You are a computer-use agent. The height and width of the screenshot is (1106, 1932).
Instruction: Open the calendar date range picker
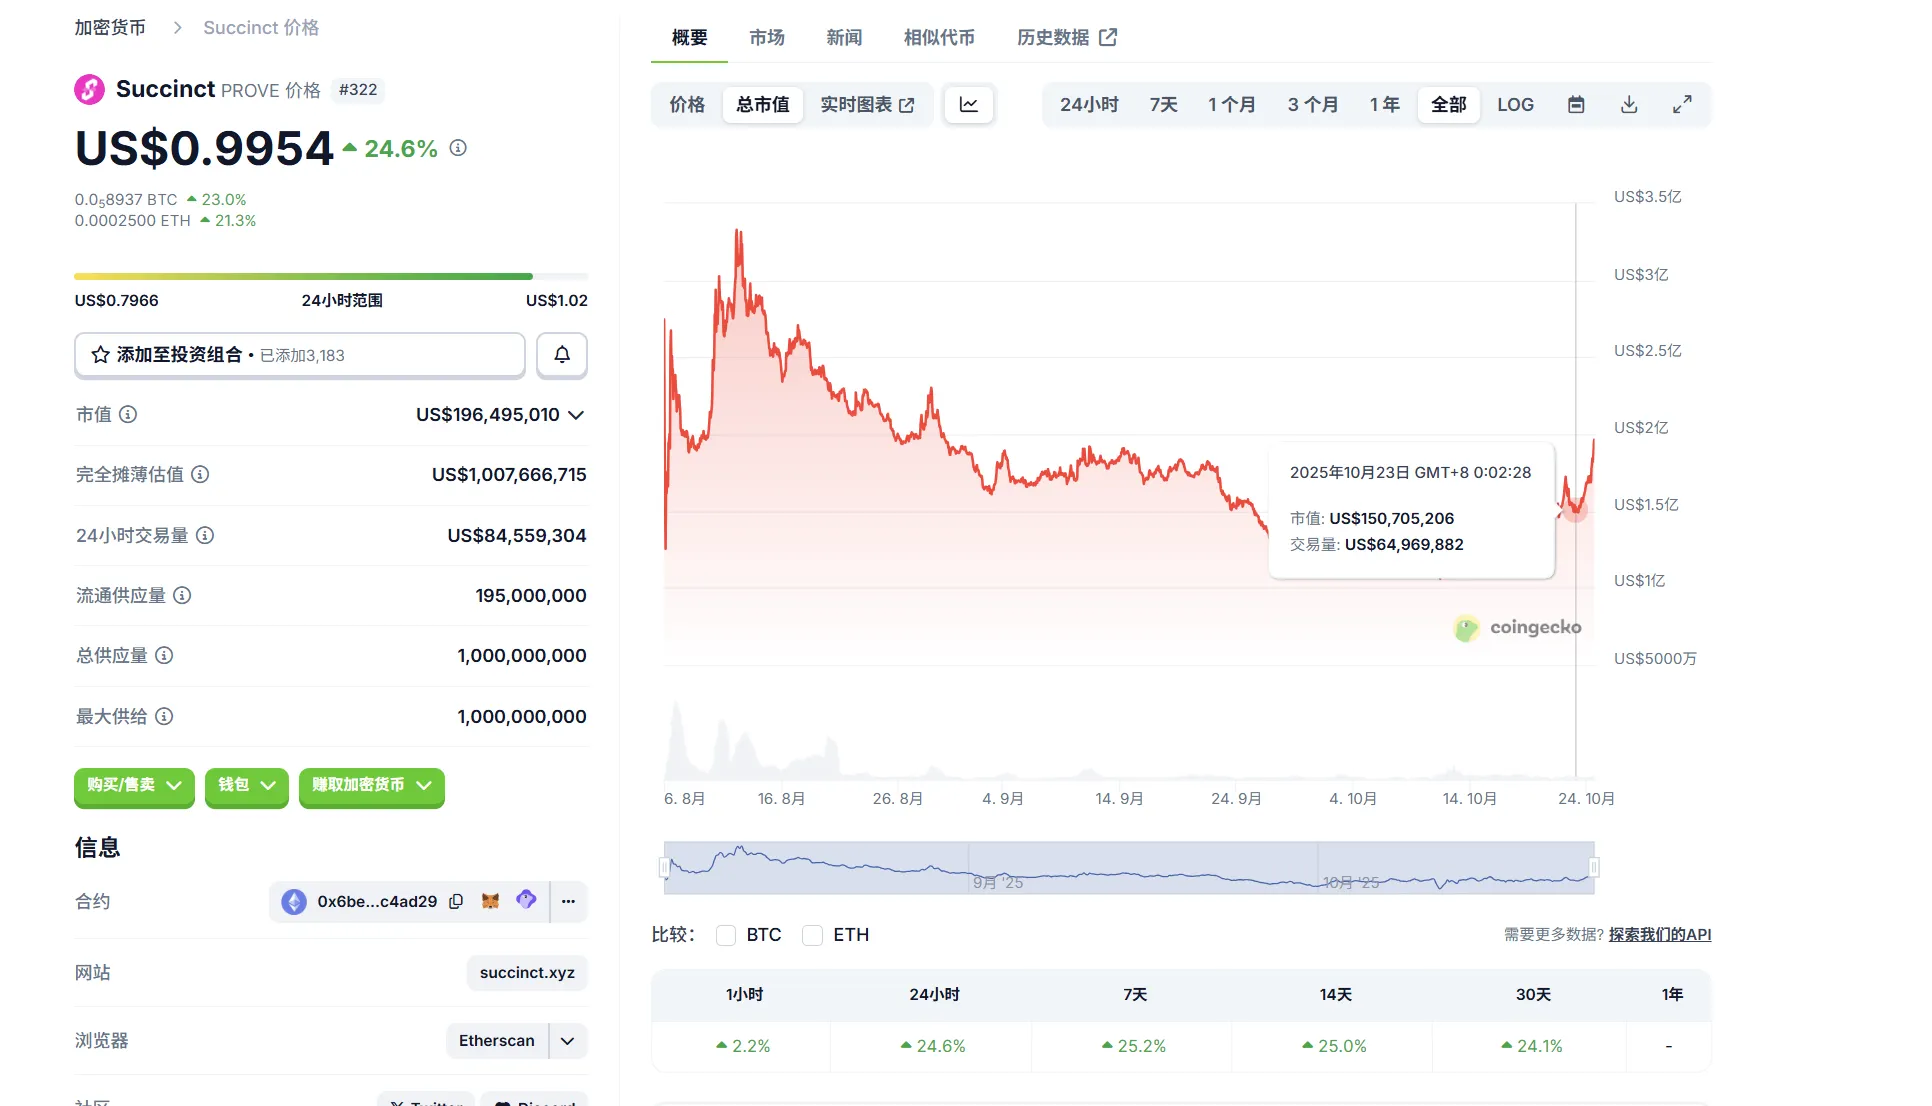1576,104
